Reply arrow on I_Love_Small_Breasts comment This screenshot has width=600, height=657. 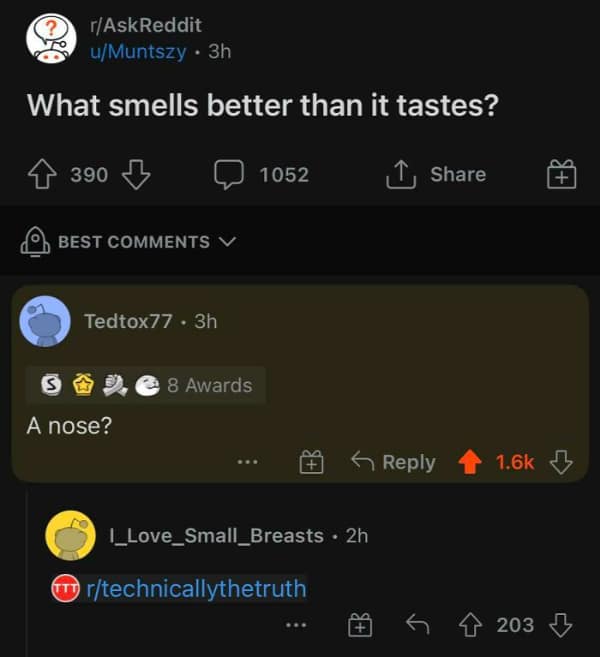[418, 625]
